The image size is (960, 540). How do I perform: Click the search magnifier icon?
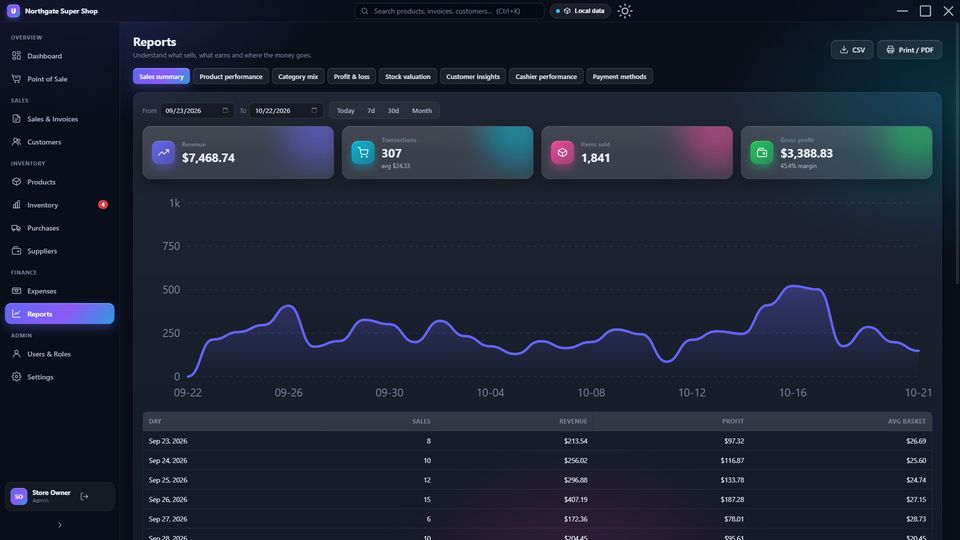(x=364, y=11)
